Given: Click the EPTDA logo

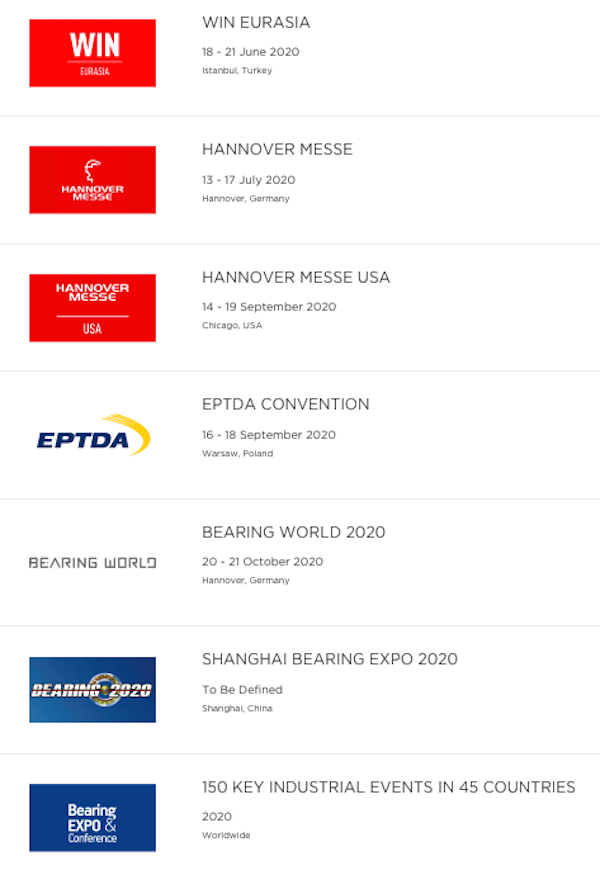Looking at the screenshot, I should 92,436.
